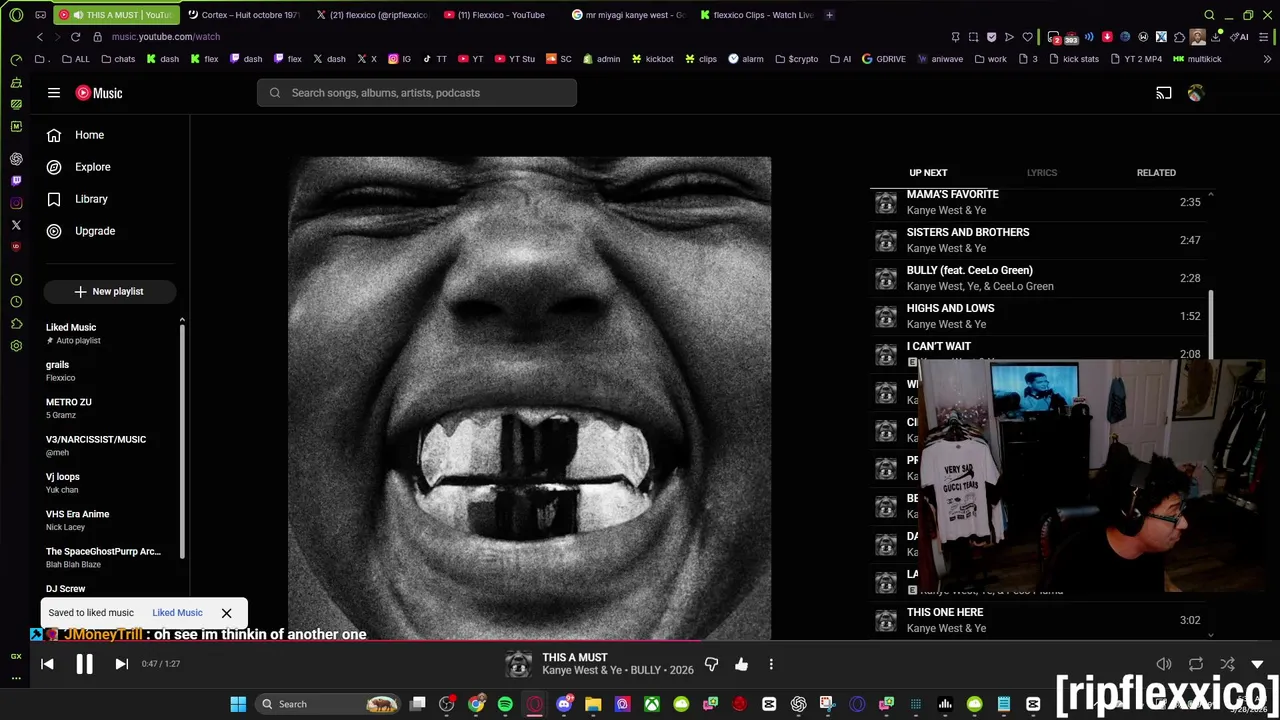Open a new browser tab
1280x720 pixels.
(x=829, y=15)
